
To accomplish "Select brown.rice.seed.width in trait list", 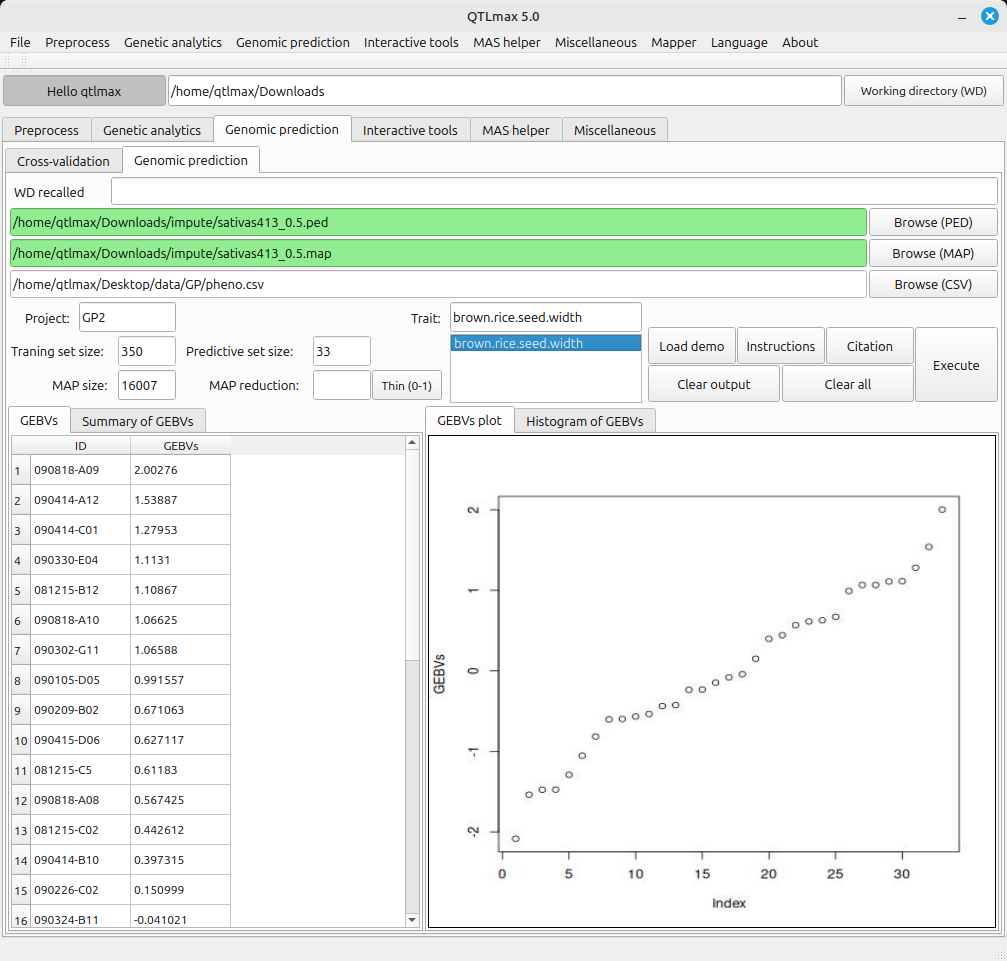I will coord(545,343).
